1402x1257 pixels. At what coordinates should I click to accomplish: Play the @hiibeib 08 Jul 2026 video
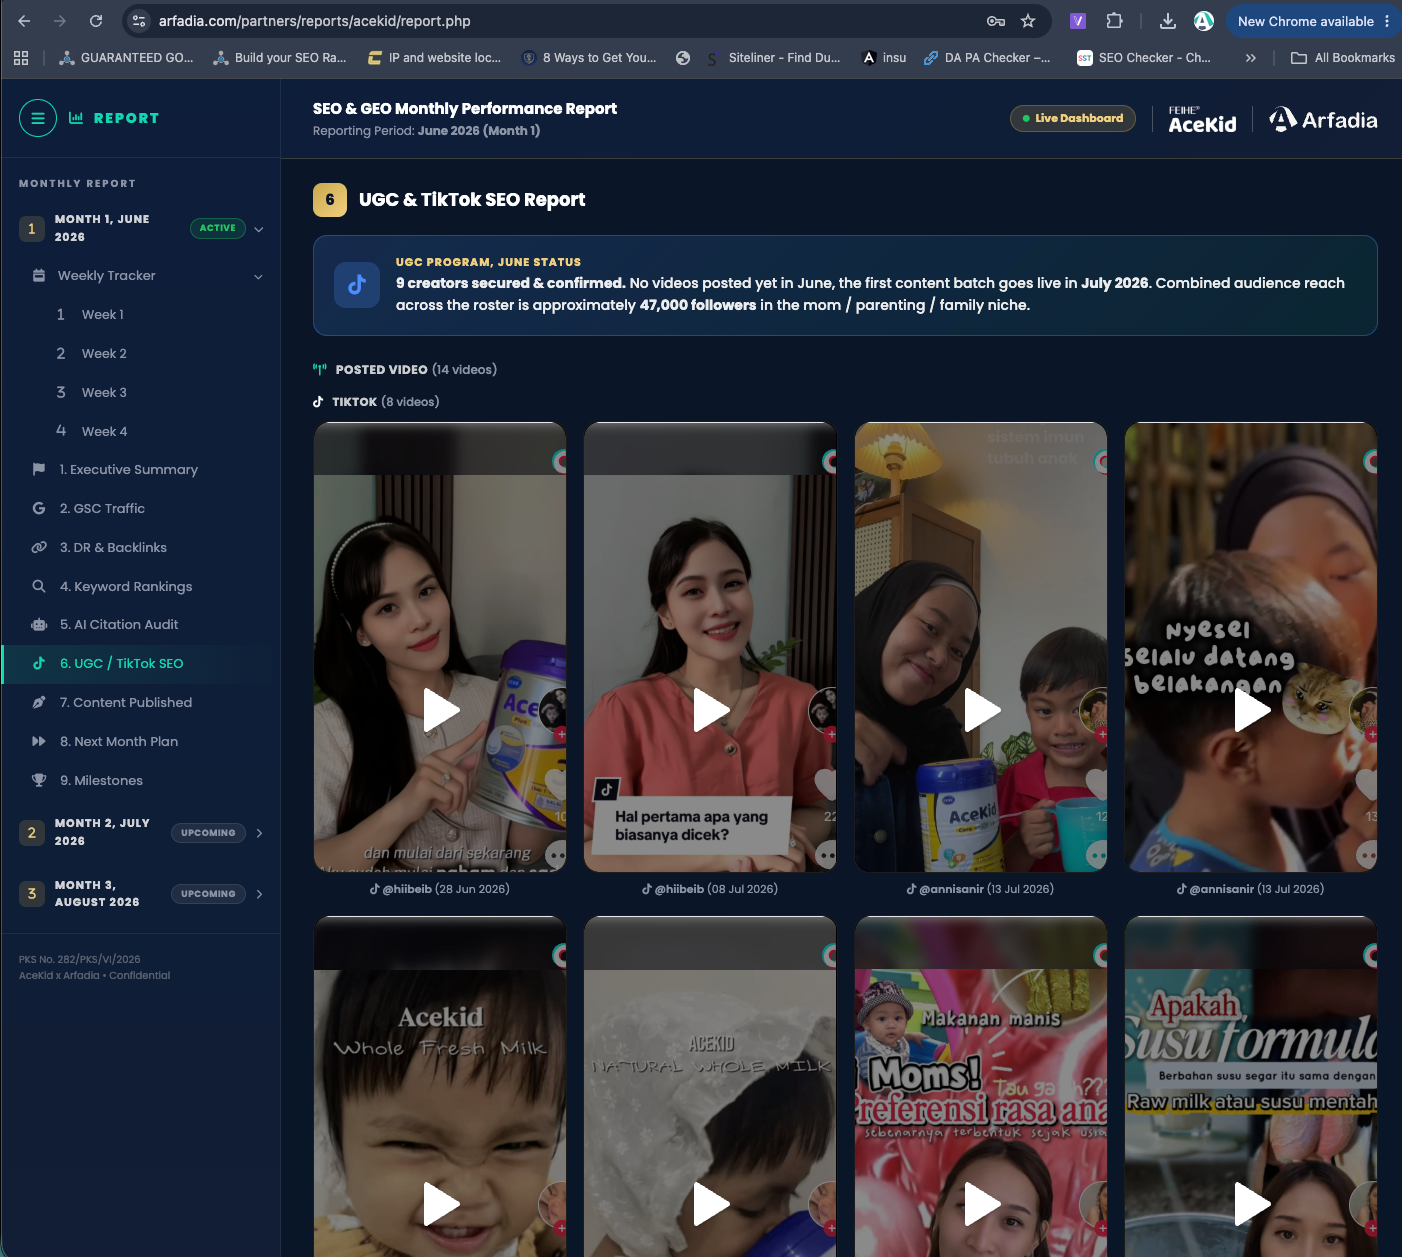click(711, 710)
